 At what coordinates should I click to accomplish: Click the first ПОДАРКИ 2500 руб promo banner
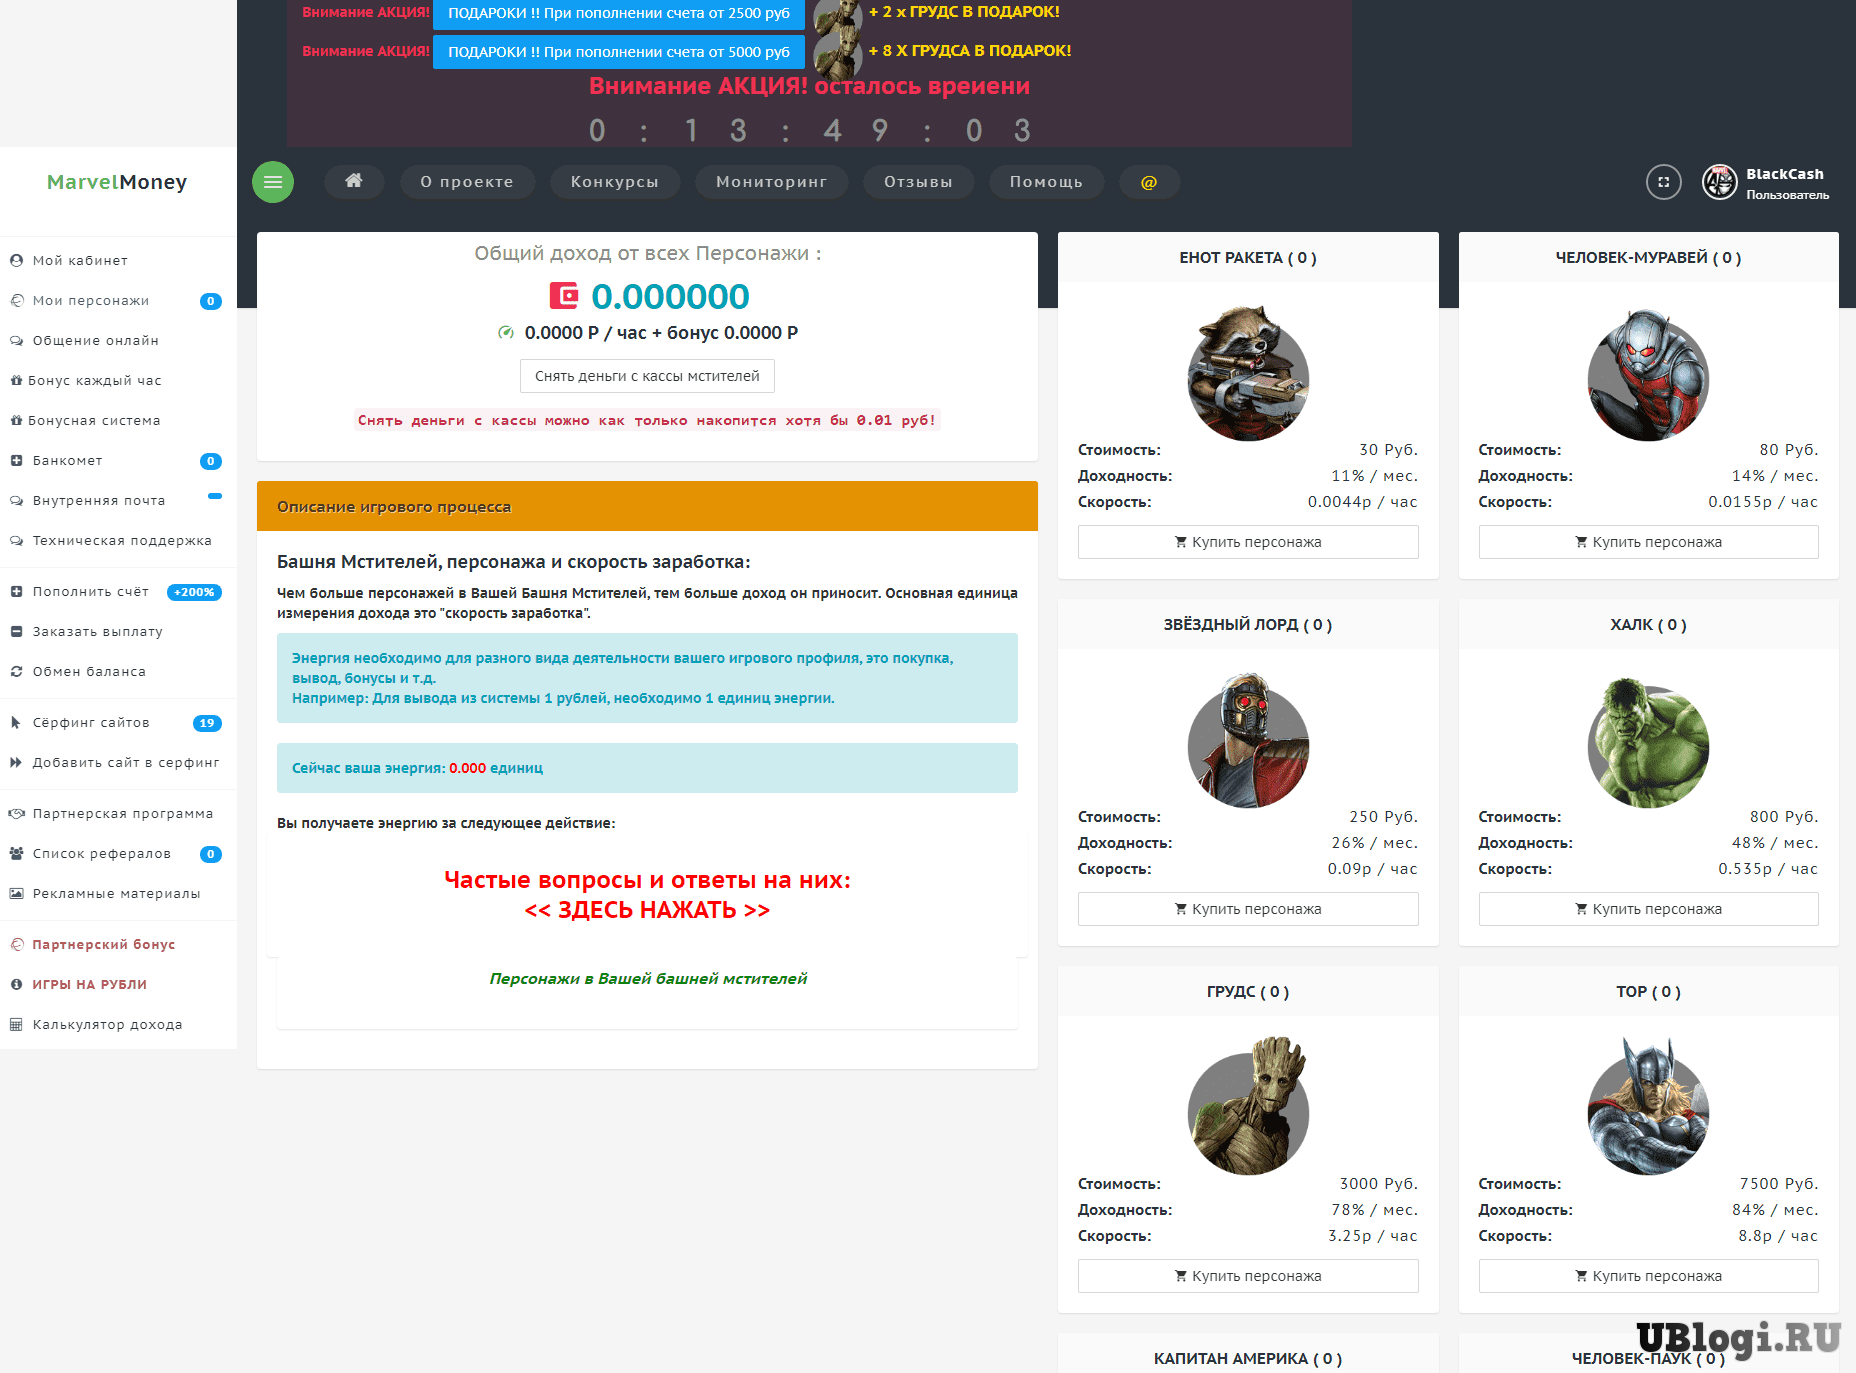(618, 13)
